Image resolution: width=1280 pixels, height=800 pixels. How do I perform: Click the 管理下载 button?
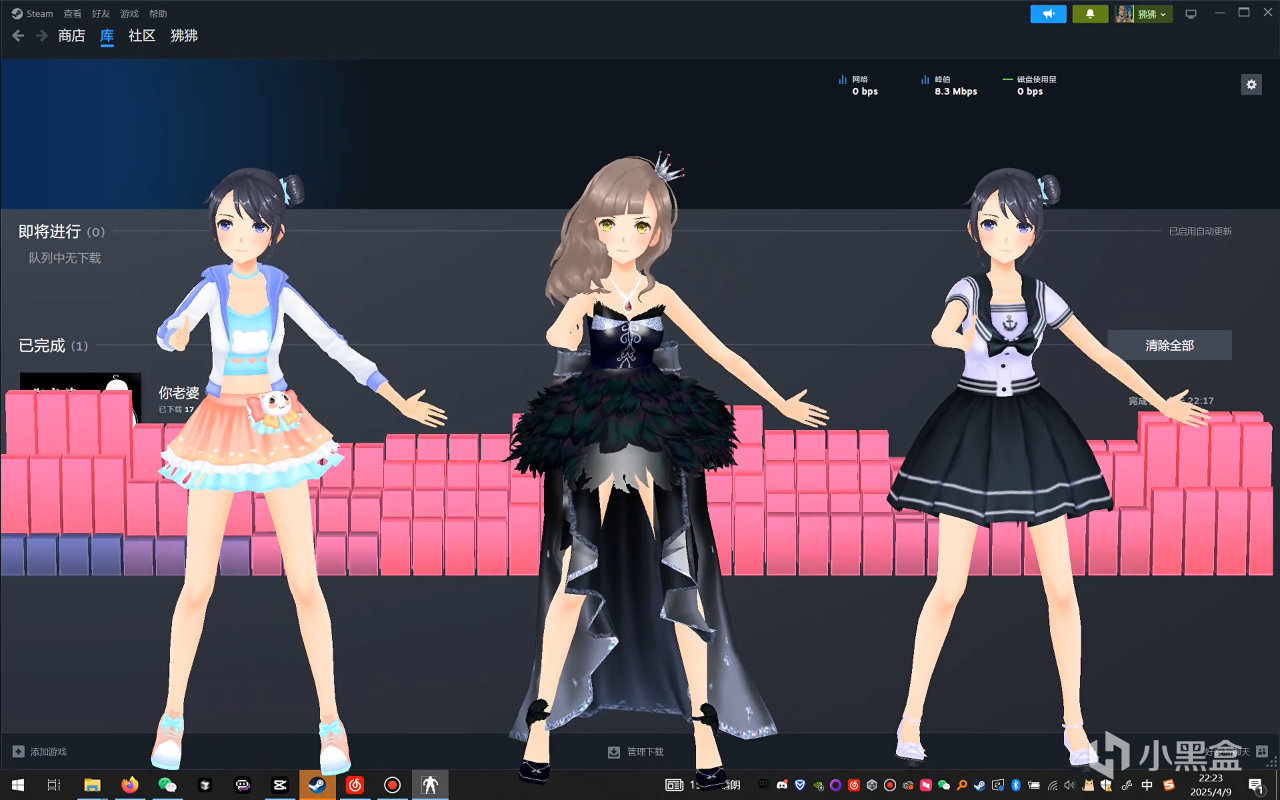636,752
